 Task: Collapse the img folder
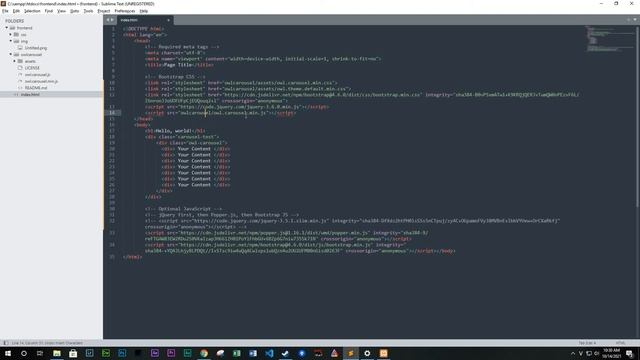click(x=11, y=41)
